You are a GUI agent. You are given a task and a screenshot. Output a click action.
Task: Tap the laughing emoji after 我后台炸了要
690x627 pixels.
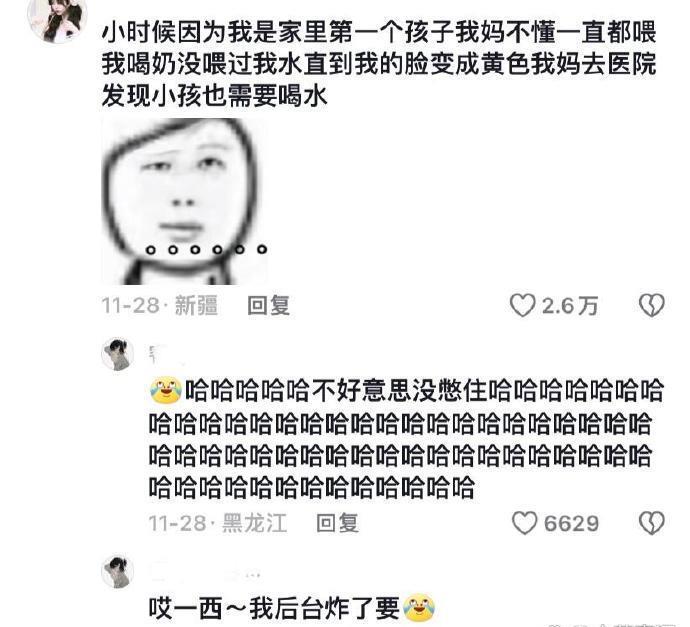click(x=419, y=608)
